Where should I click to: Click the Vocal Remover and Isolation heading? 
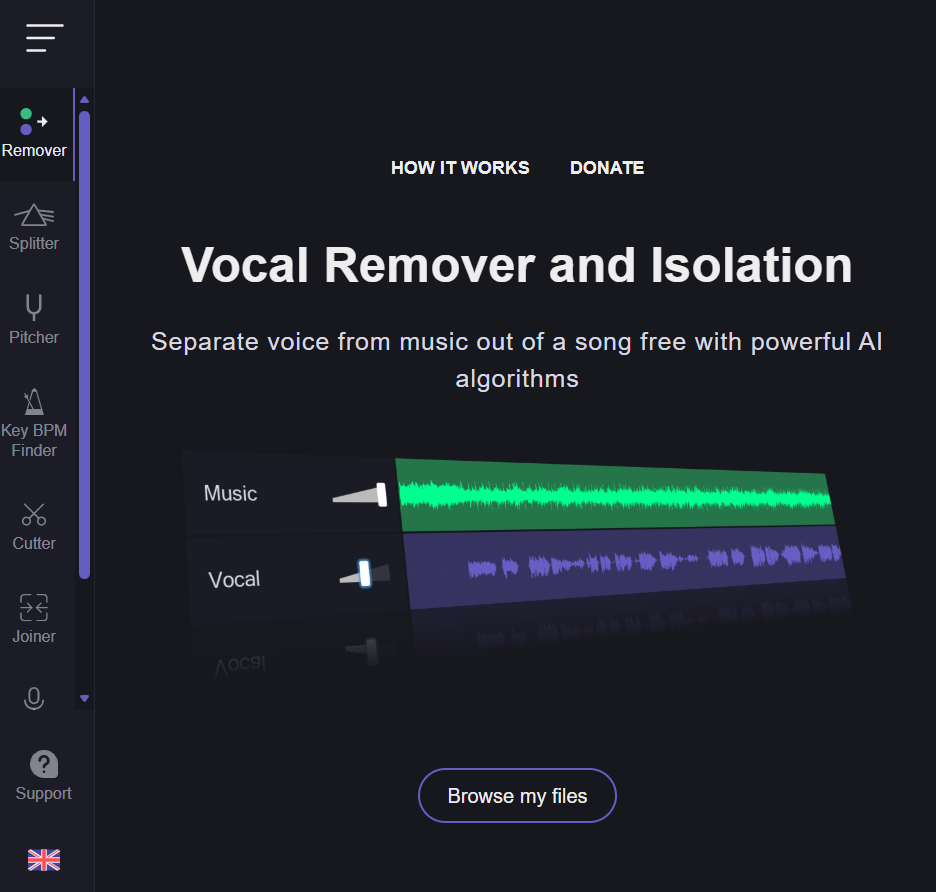[x=516, y=265]
